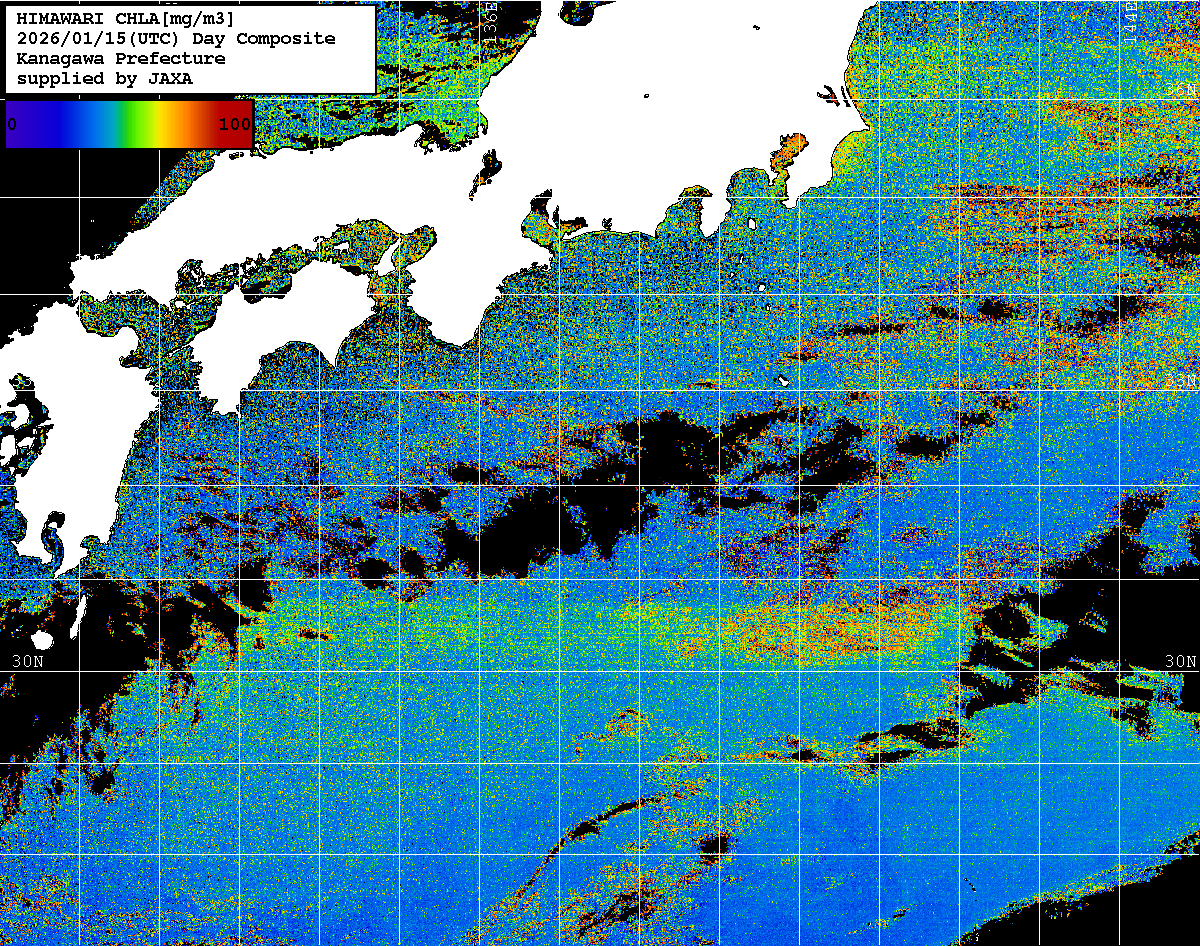1200x946 pixels.
Task: Click the 30N latitude label on left edge
Action: pyautogui.click(x=28, y=662)
